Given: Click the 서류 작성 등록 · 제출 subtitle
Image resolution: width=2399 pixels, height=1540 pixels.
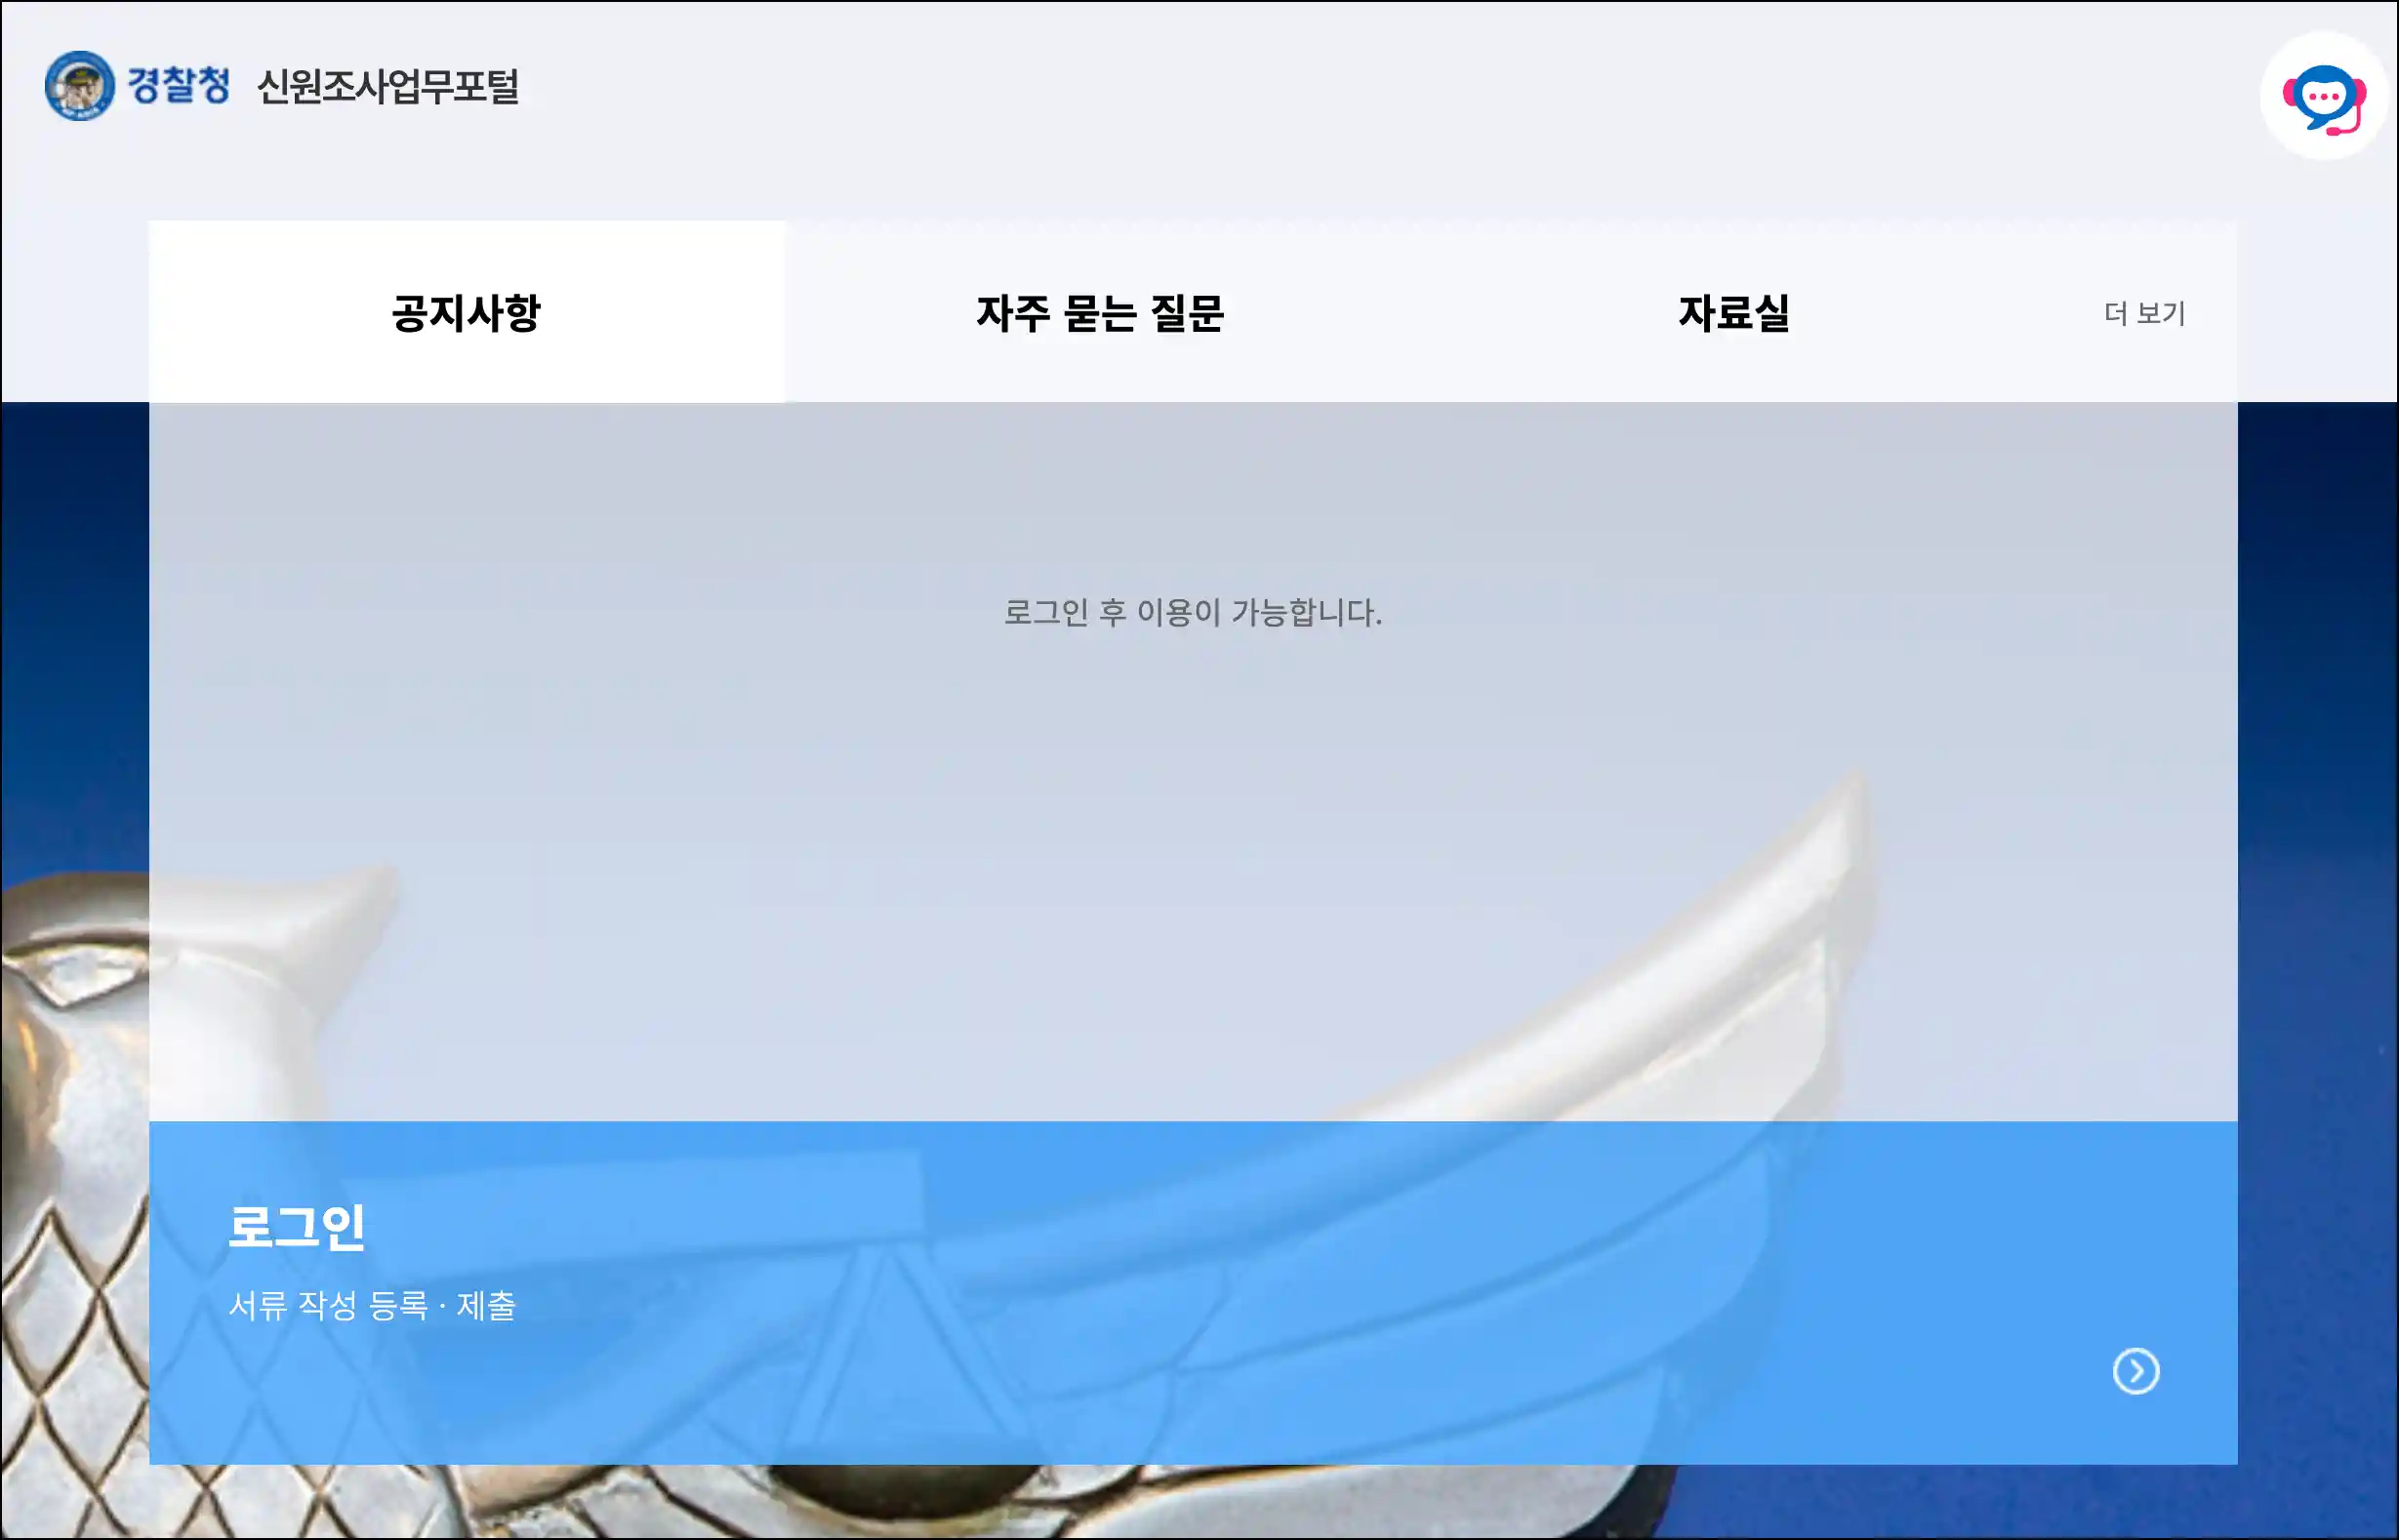Looking at the screenshot, I should point(372,1305).
